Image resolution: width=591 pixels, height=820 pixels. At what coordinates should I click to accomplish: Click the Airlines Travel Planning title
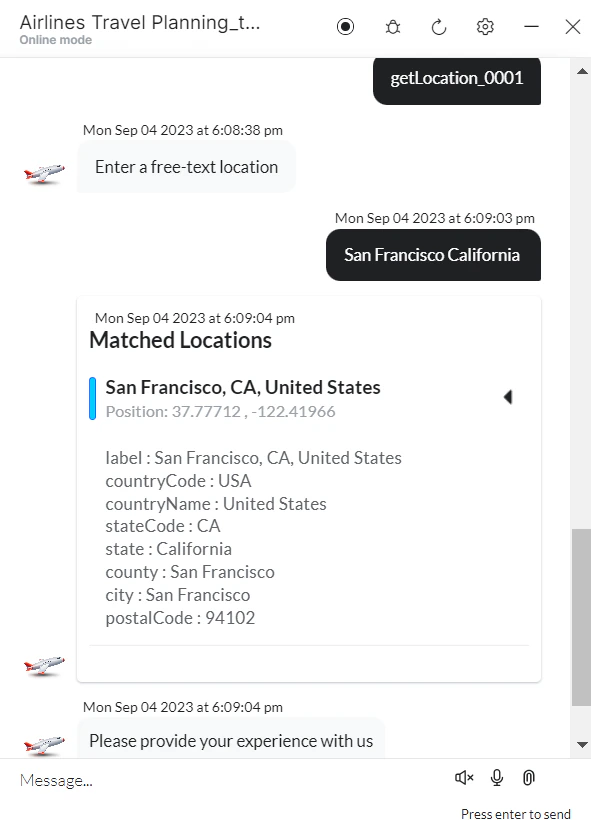point(138,21)
